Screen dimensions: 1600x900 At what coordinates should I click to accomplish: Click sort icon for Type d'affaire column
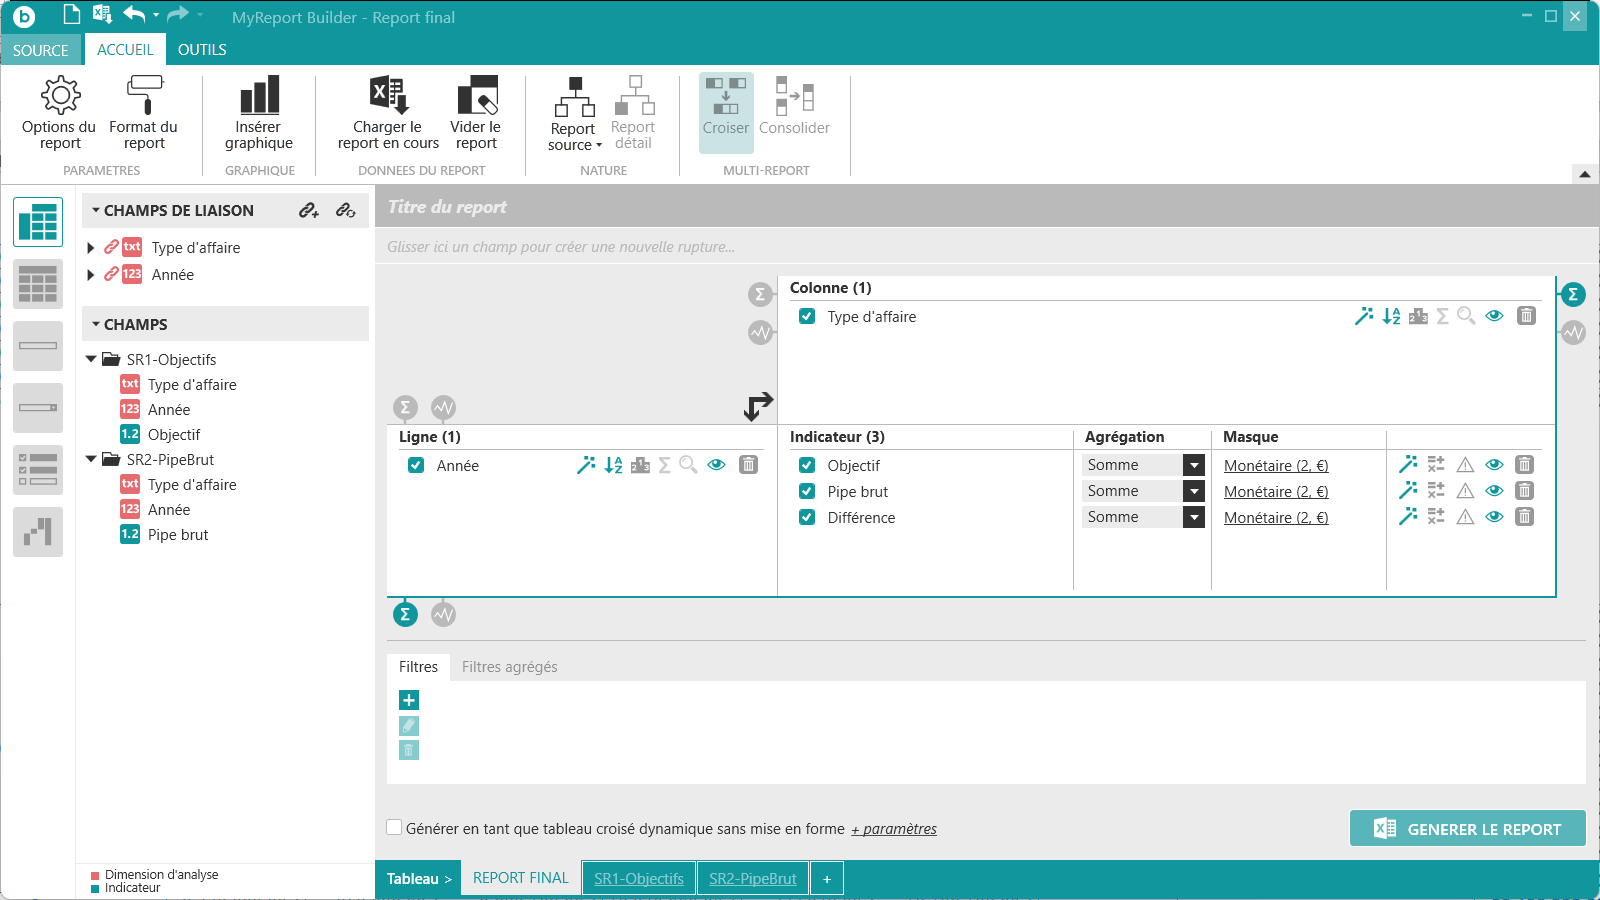(x=1391, y=316)
